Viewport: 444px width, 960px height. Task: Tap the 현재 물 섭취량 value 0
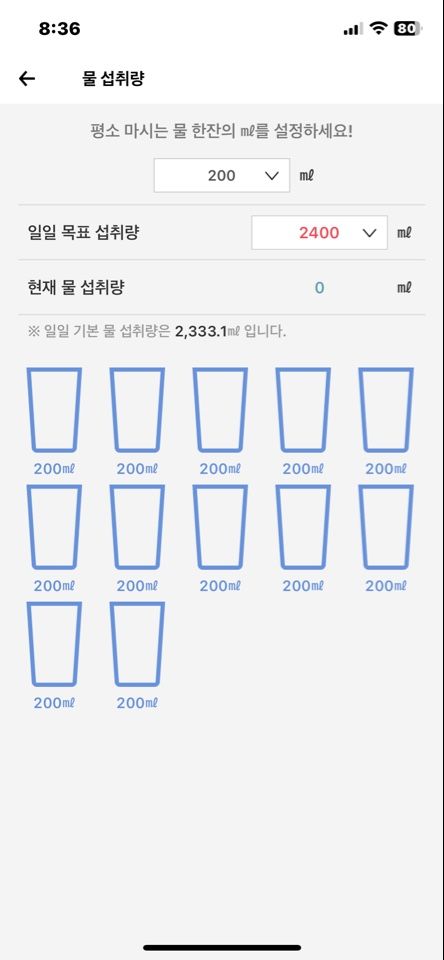tap(319, 288)
